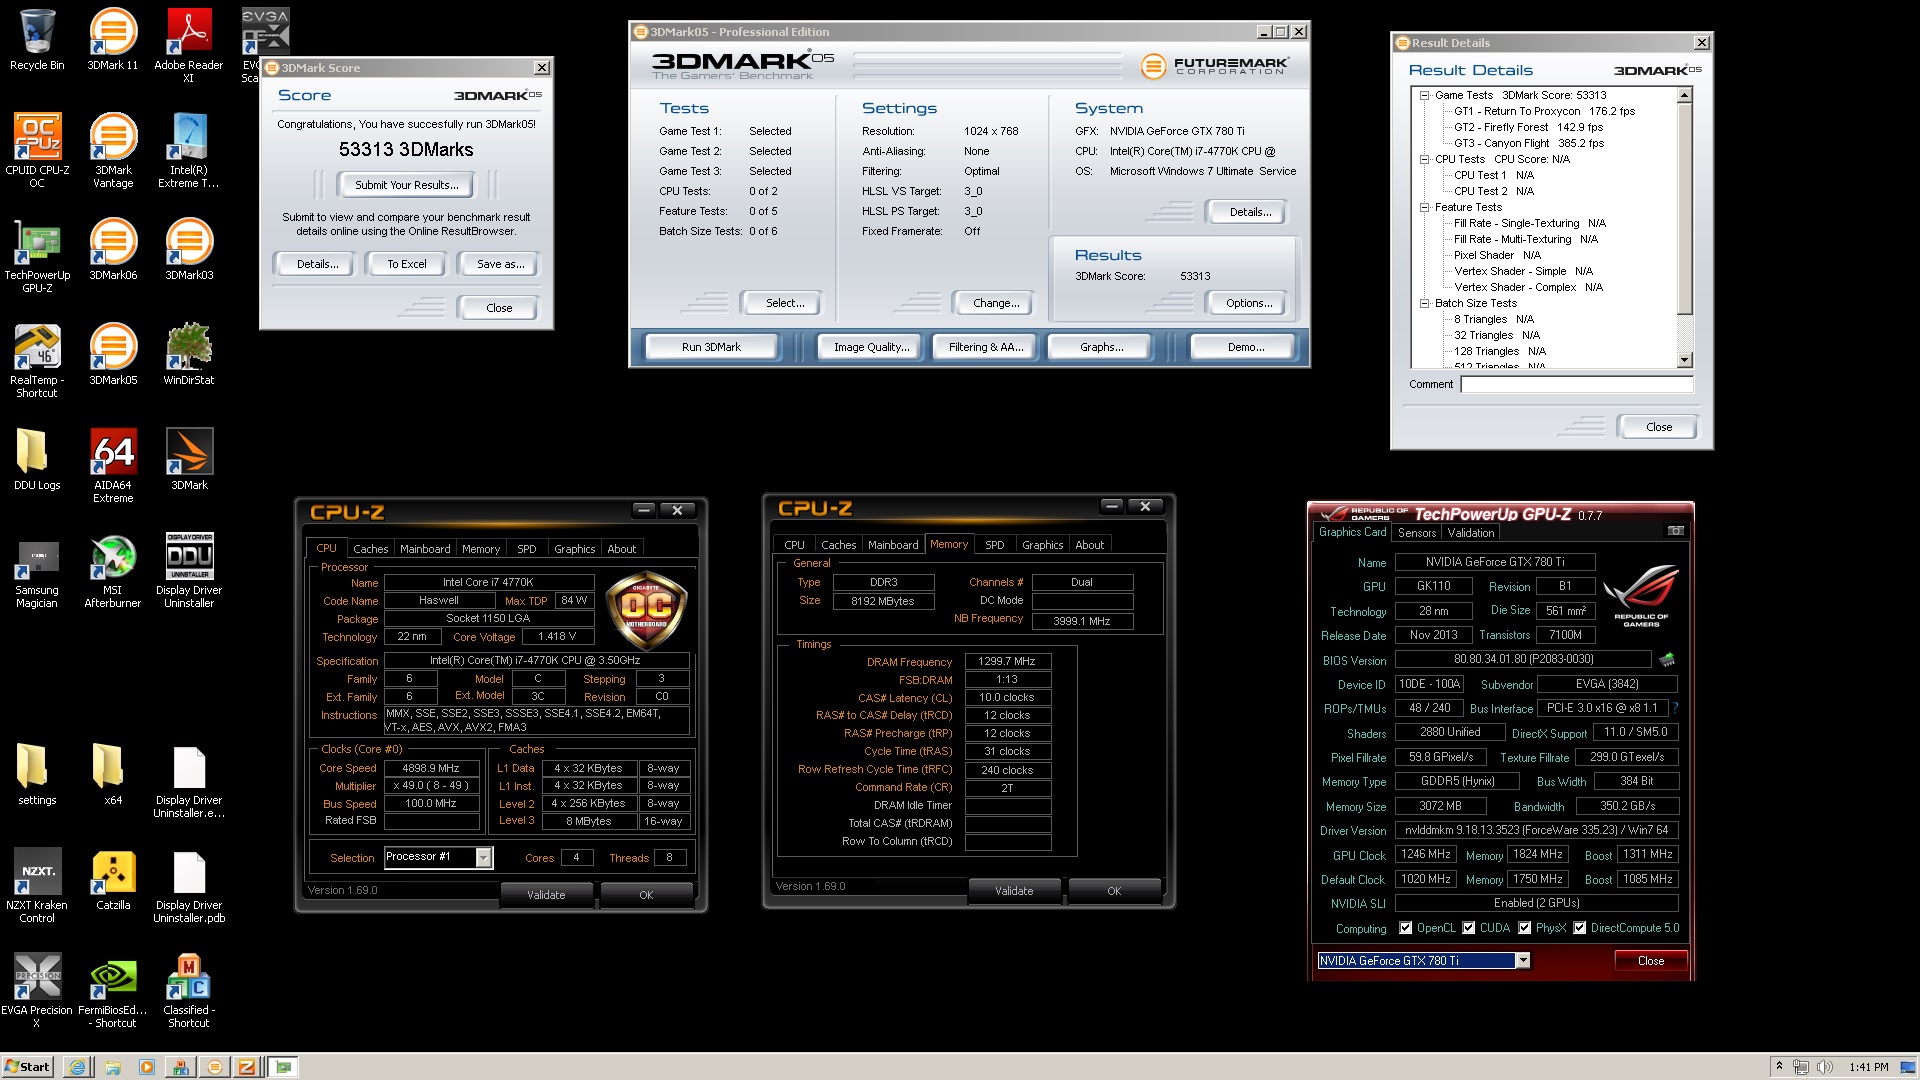
Task: Select GT1 - Return To Proxycon row
Action: [x=1545, y=111]
